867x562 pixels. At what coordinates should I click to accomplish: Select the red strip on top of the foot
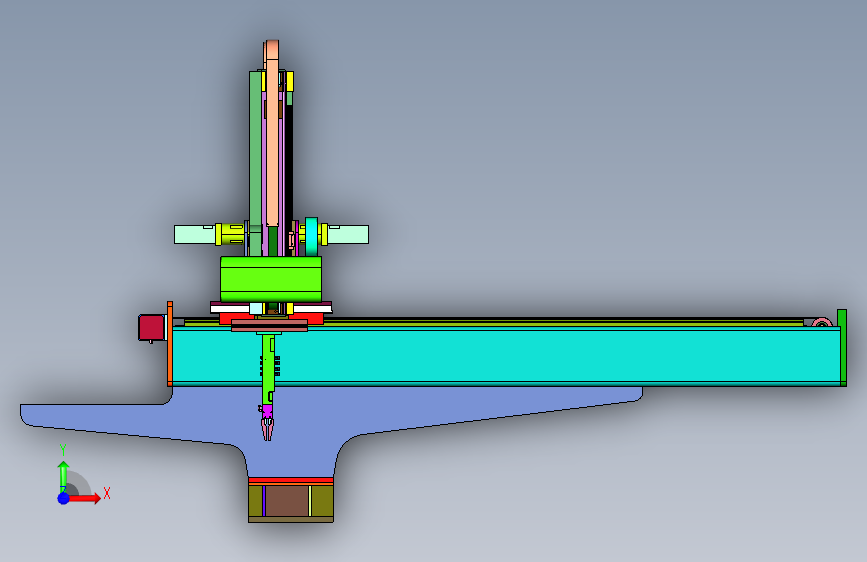pyautogui.click(x=291, y=481)
